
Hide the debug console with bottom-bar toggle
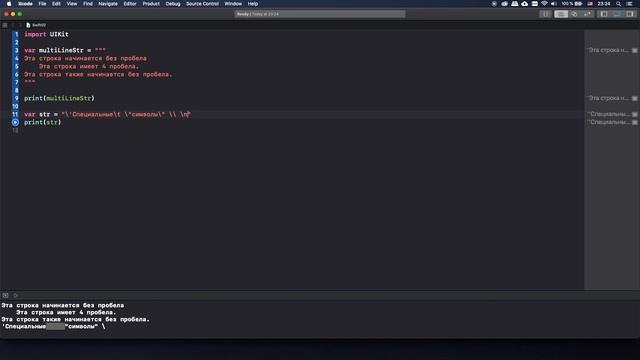(5, 295)
